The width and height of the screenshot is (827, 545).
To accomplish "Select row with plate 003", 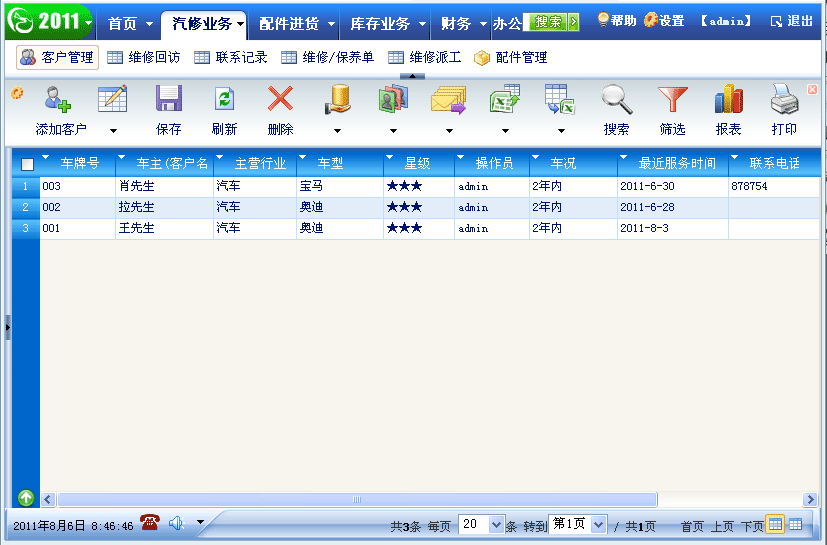I will pos(416,186).
